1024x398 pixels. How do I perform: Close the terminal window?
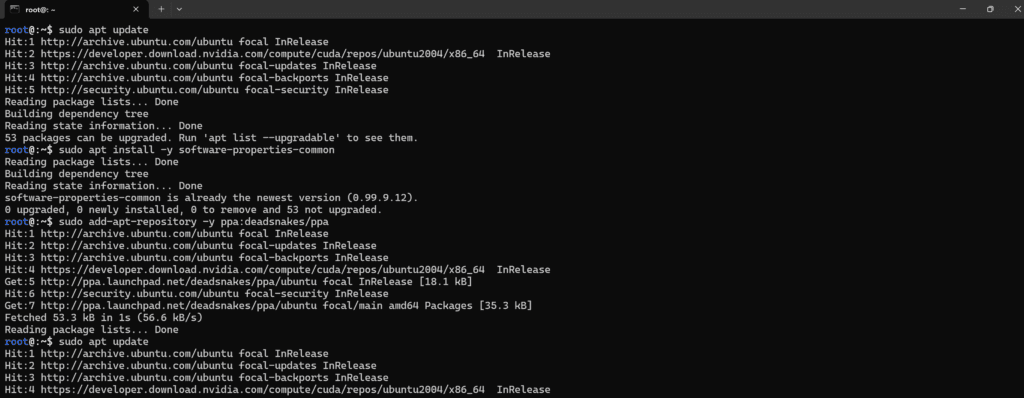point(1016,9)
